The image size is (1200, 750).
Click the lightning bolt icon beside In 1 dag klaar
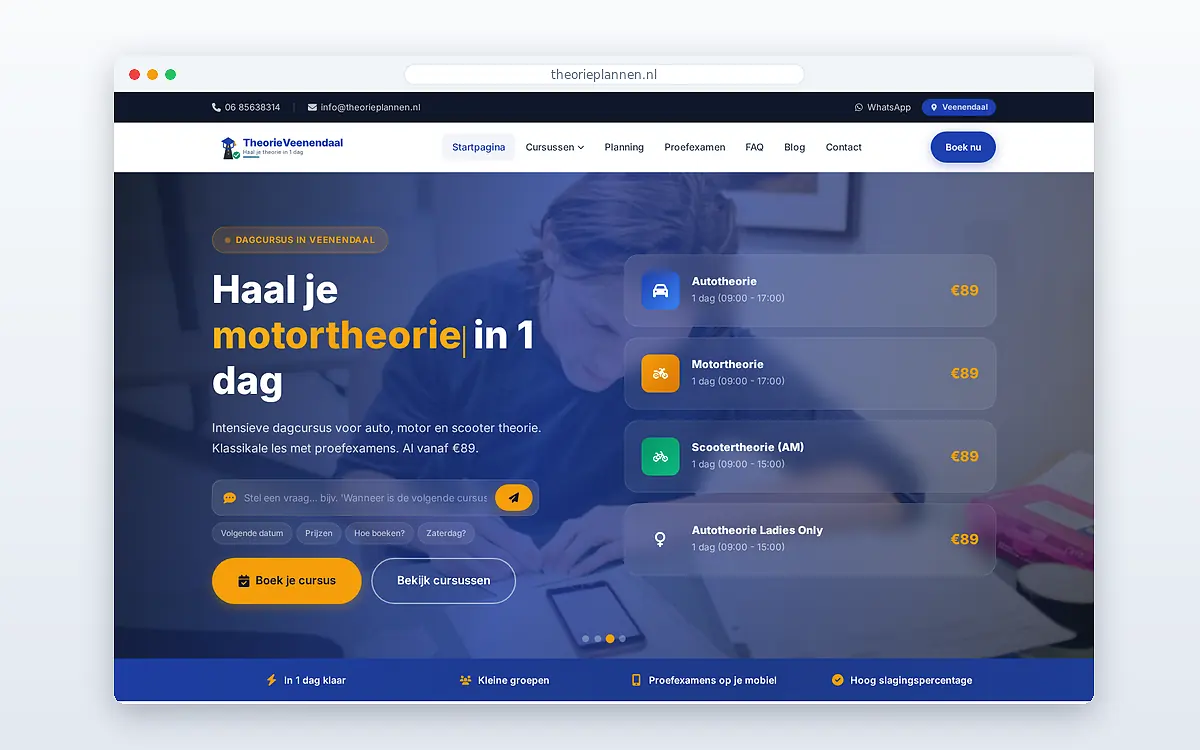pyautogui.click(x=271, y=680)
